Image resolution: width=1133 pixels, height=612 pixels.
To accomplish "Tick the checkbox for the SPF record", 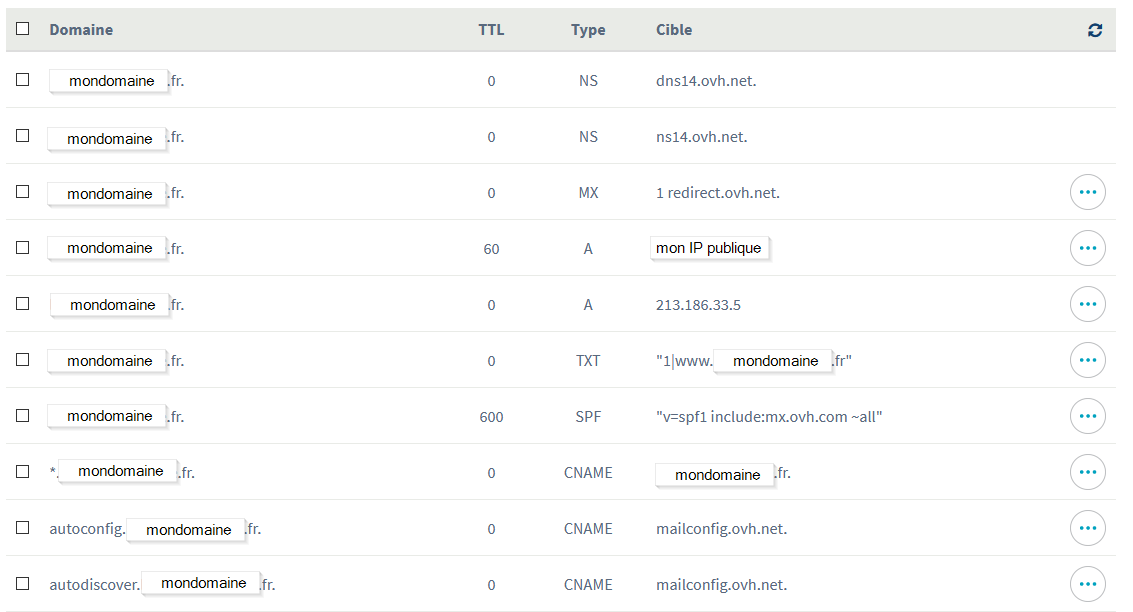I will (x=22, y=415).
